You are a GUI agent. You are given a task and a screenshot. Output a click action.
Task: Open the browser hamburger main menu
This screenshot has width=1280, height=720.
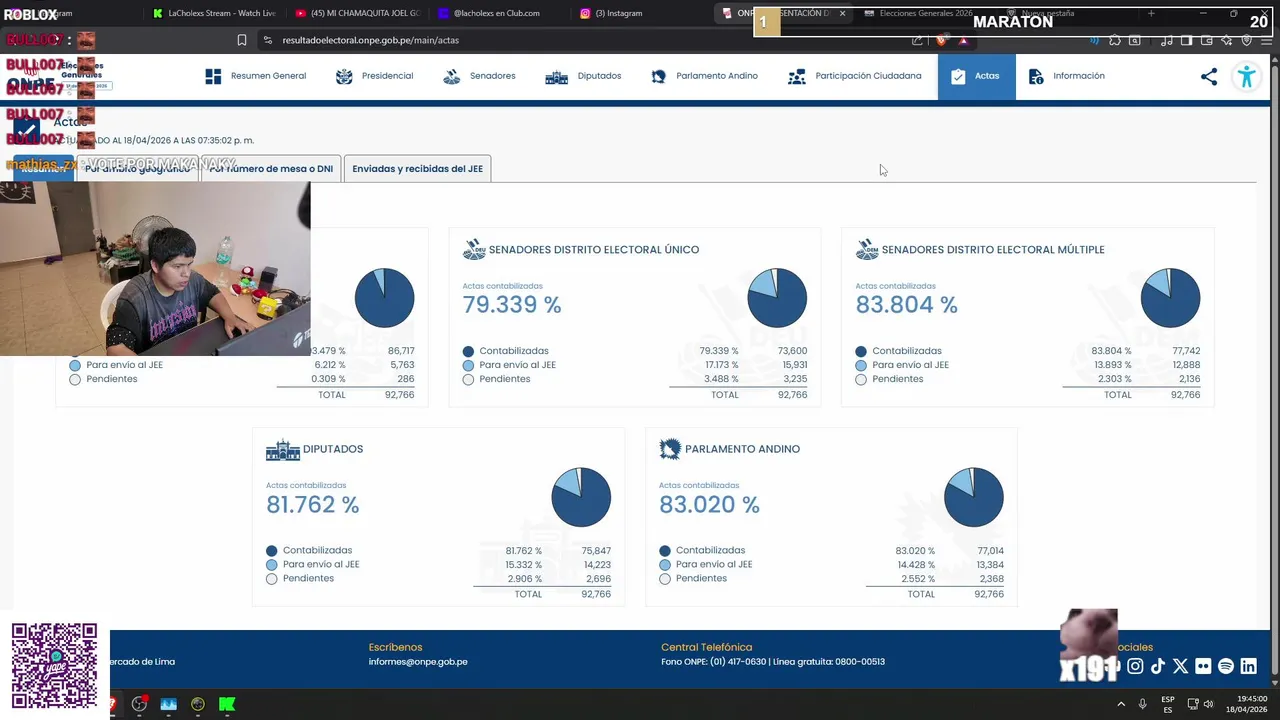pyautogui.click(x=1266, y=40)
